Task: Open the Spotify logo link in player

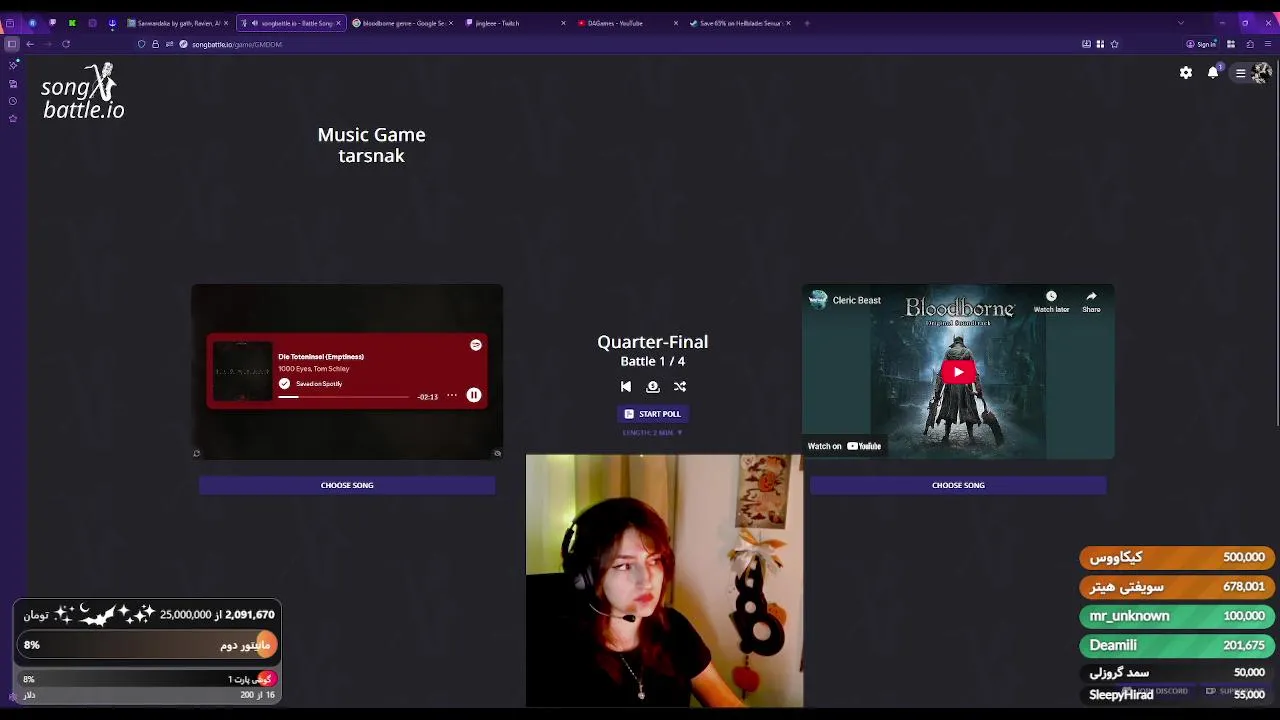Action: tap(476, 345)
